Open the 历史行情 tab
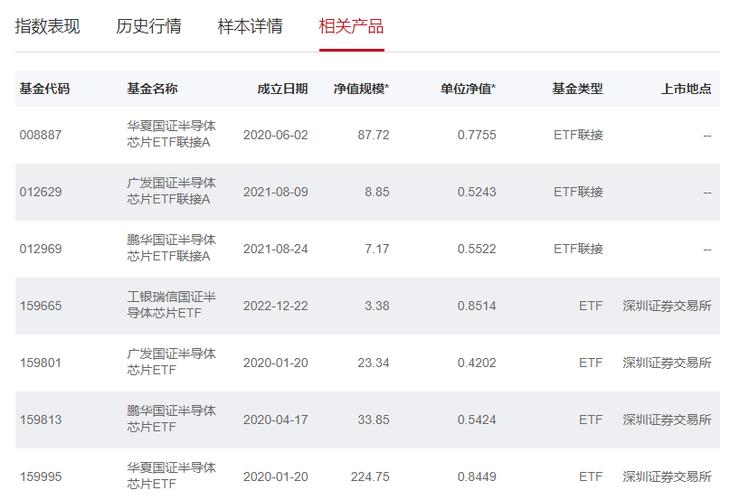The image size is (740, 500). click(x=149, y=26)
